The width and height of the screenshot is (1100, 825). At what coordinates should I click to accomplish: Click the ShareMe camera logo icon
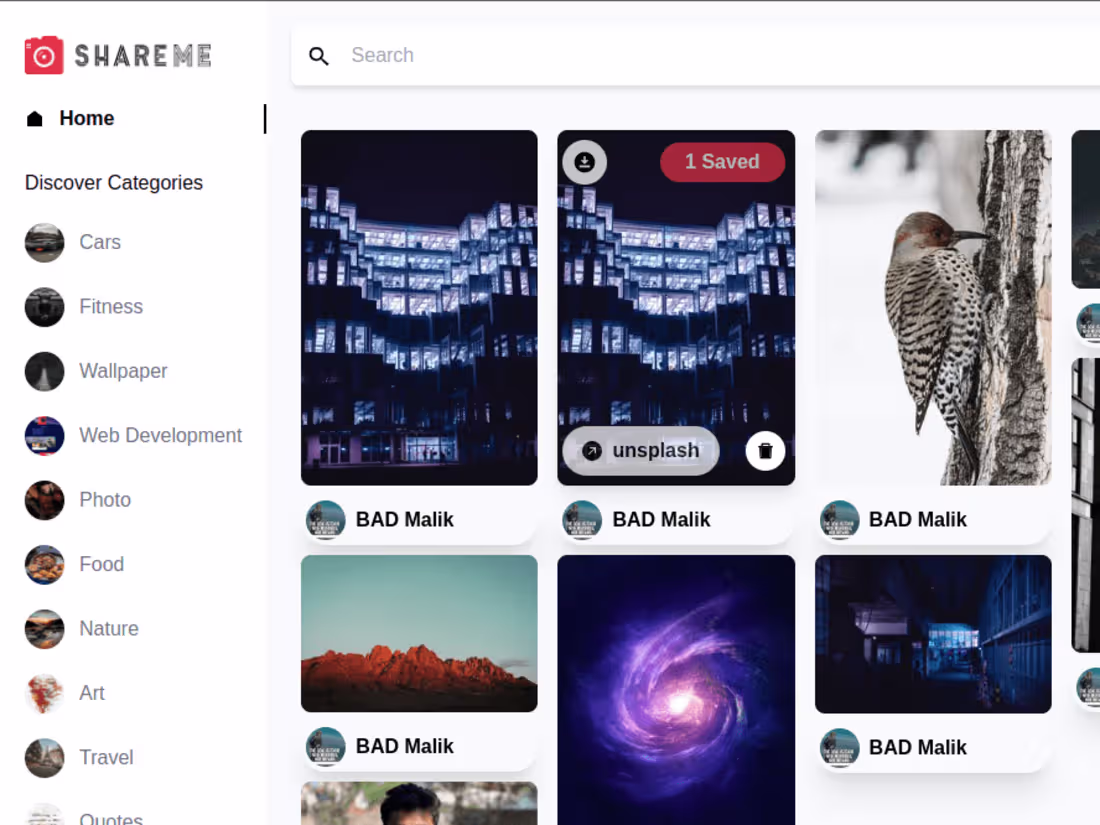44,55
